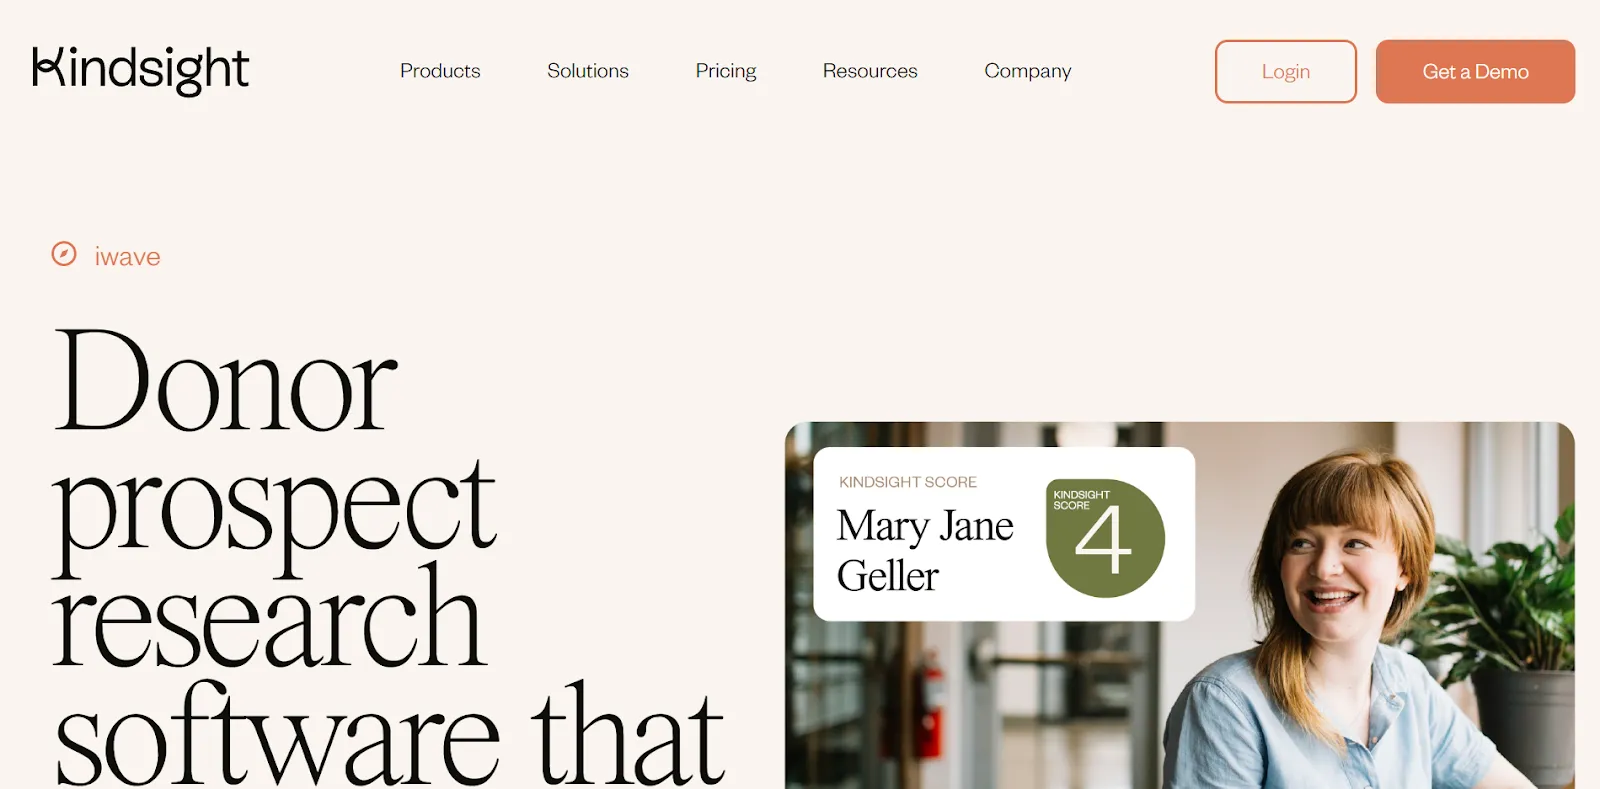The height and width of the screenshot is (789, 1600).
Task: Select the Mary Jane Geller name
Action: [925, 551]
